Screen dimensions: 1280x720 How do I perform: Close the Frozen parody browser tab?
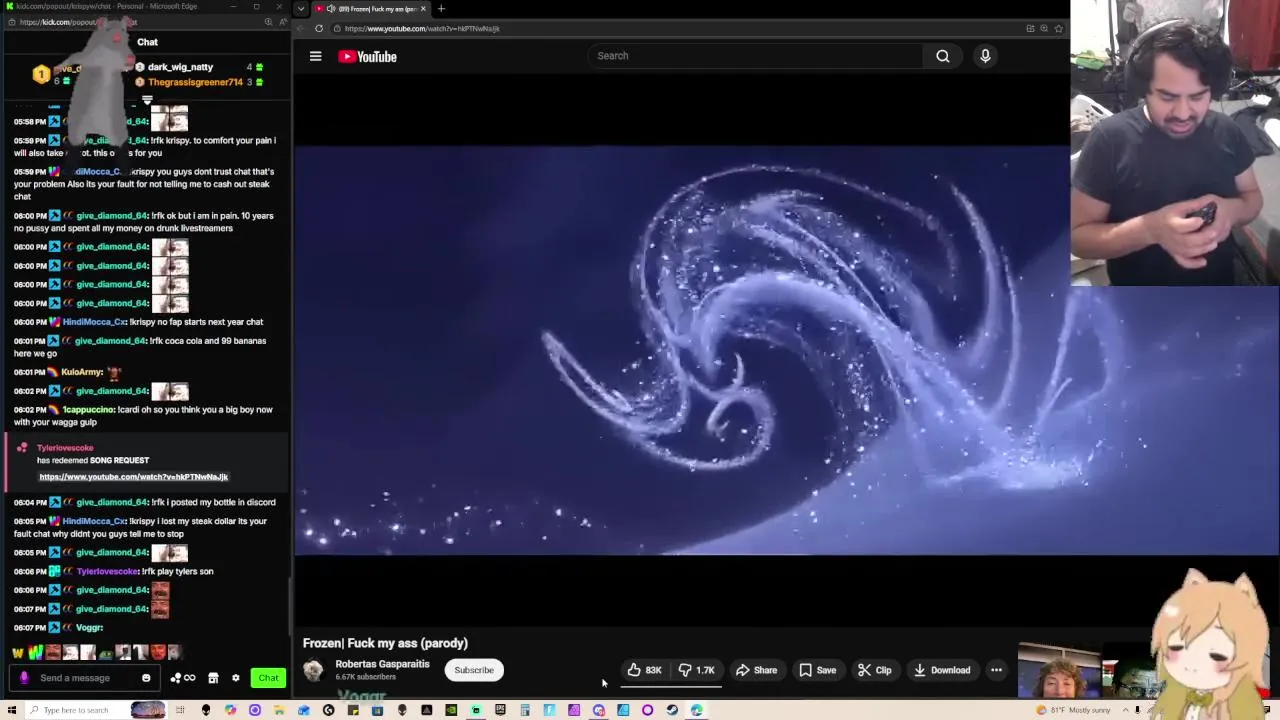[x=423, y=9]
